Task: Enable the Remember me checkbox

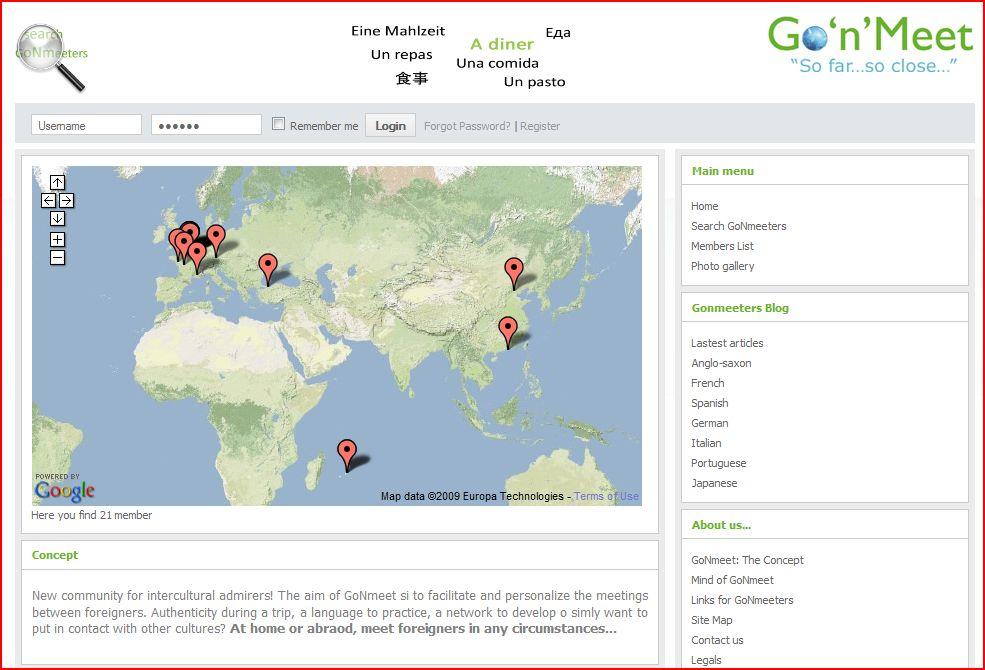Action: 278,124
